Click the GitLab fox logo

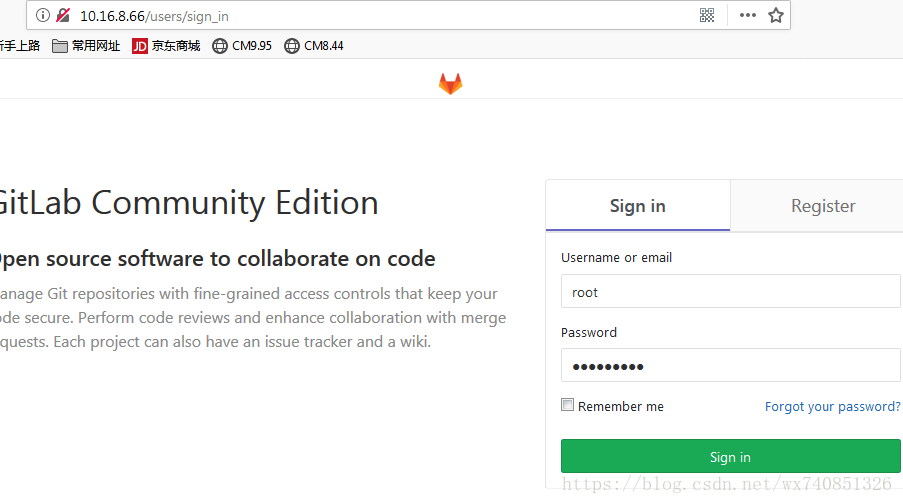tap(450, 84)
